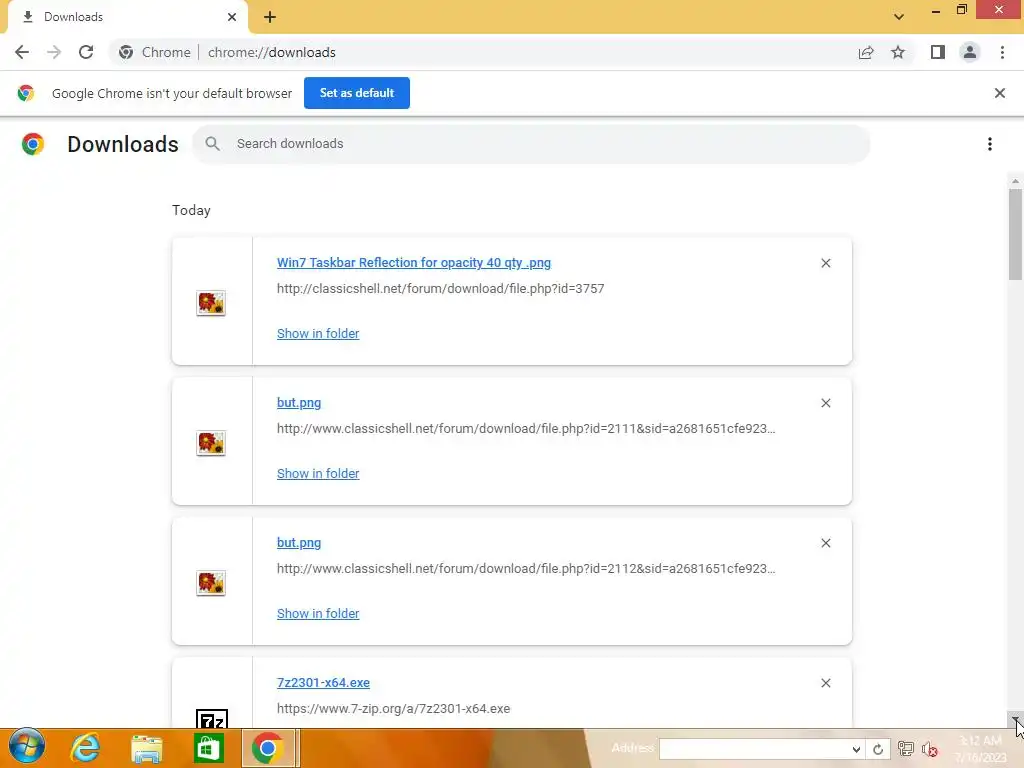Screen dimensions: 1024x768
Task: Expand the taskbar Address dropdown
Action: click(856, 749)
